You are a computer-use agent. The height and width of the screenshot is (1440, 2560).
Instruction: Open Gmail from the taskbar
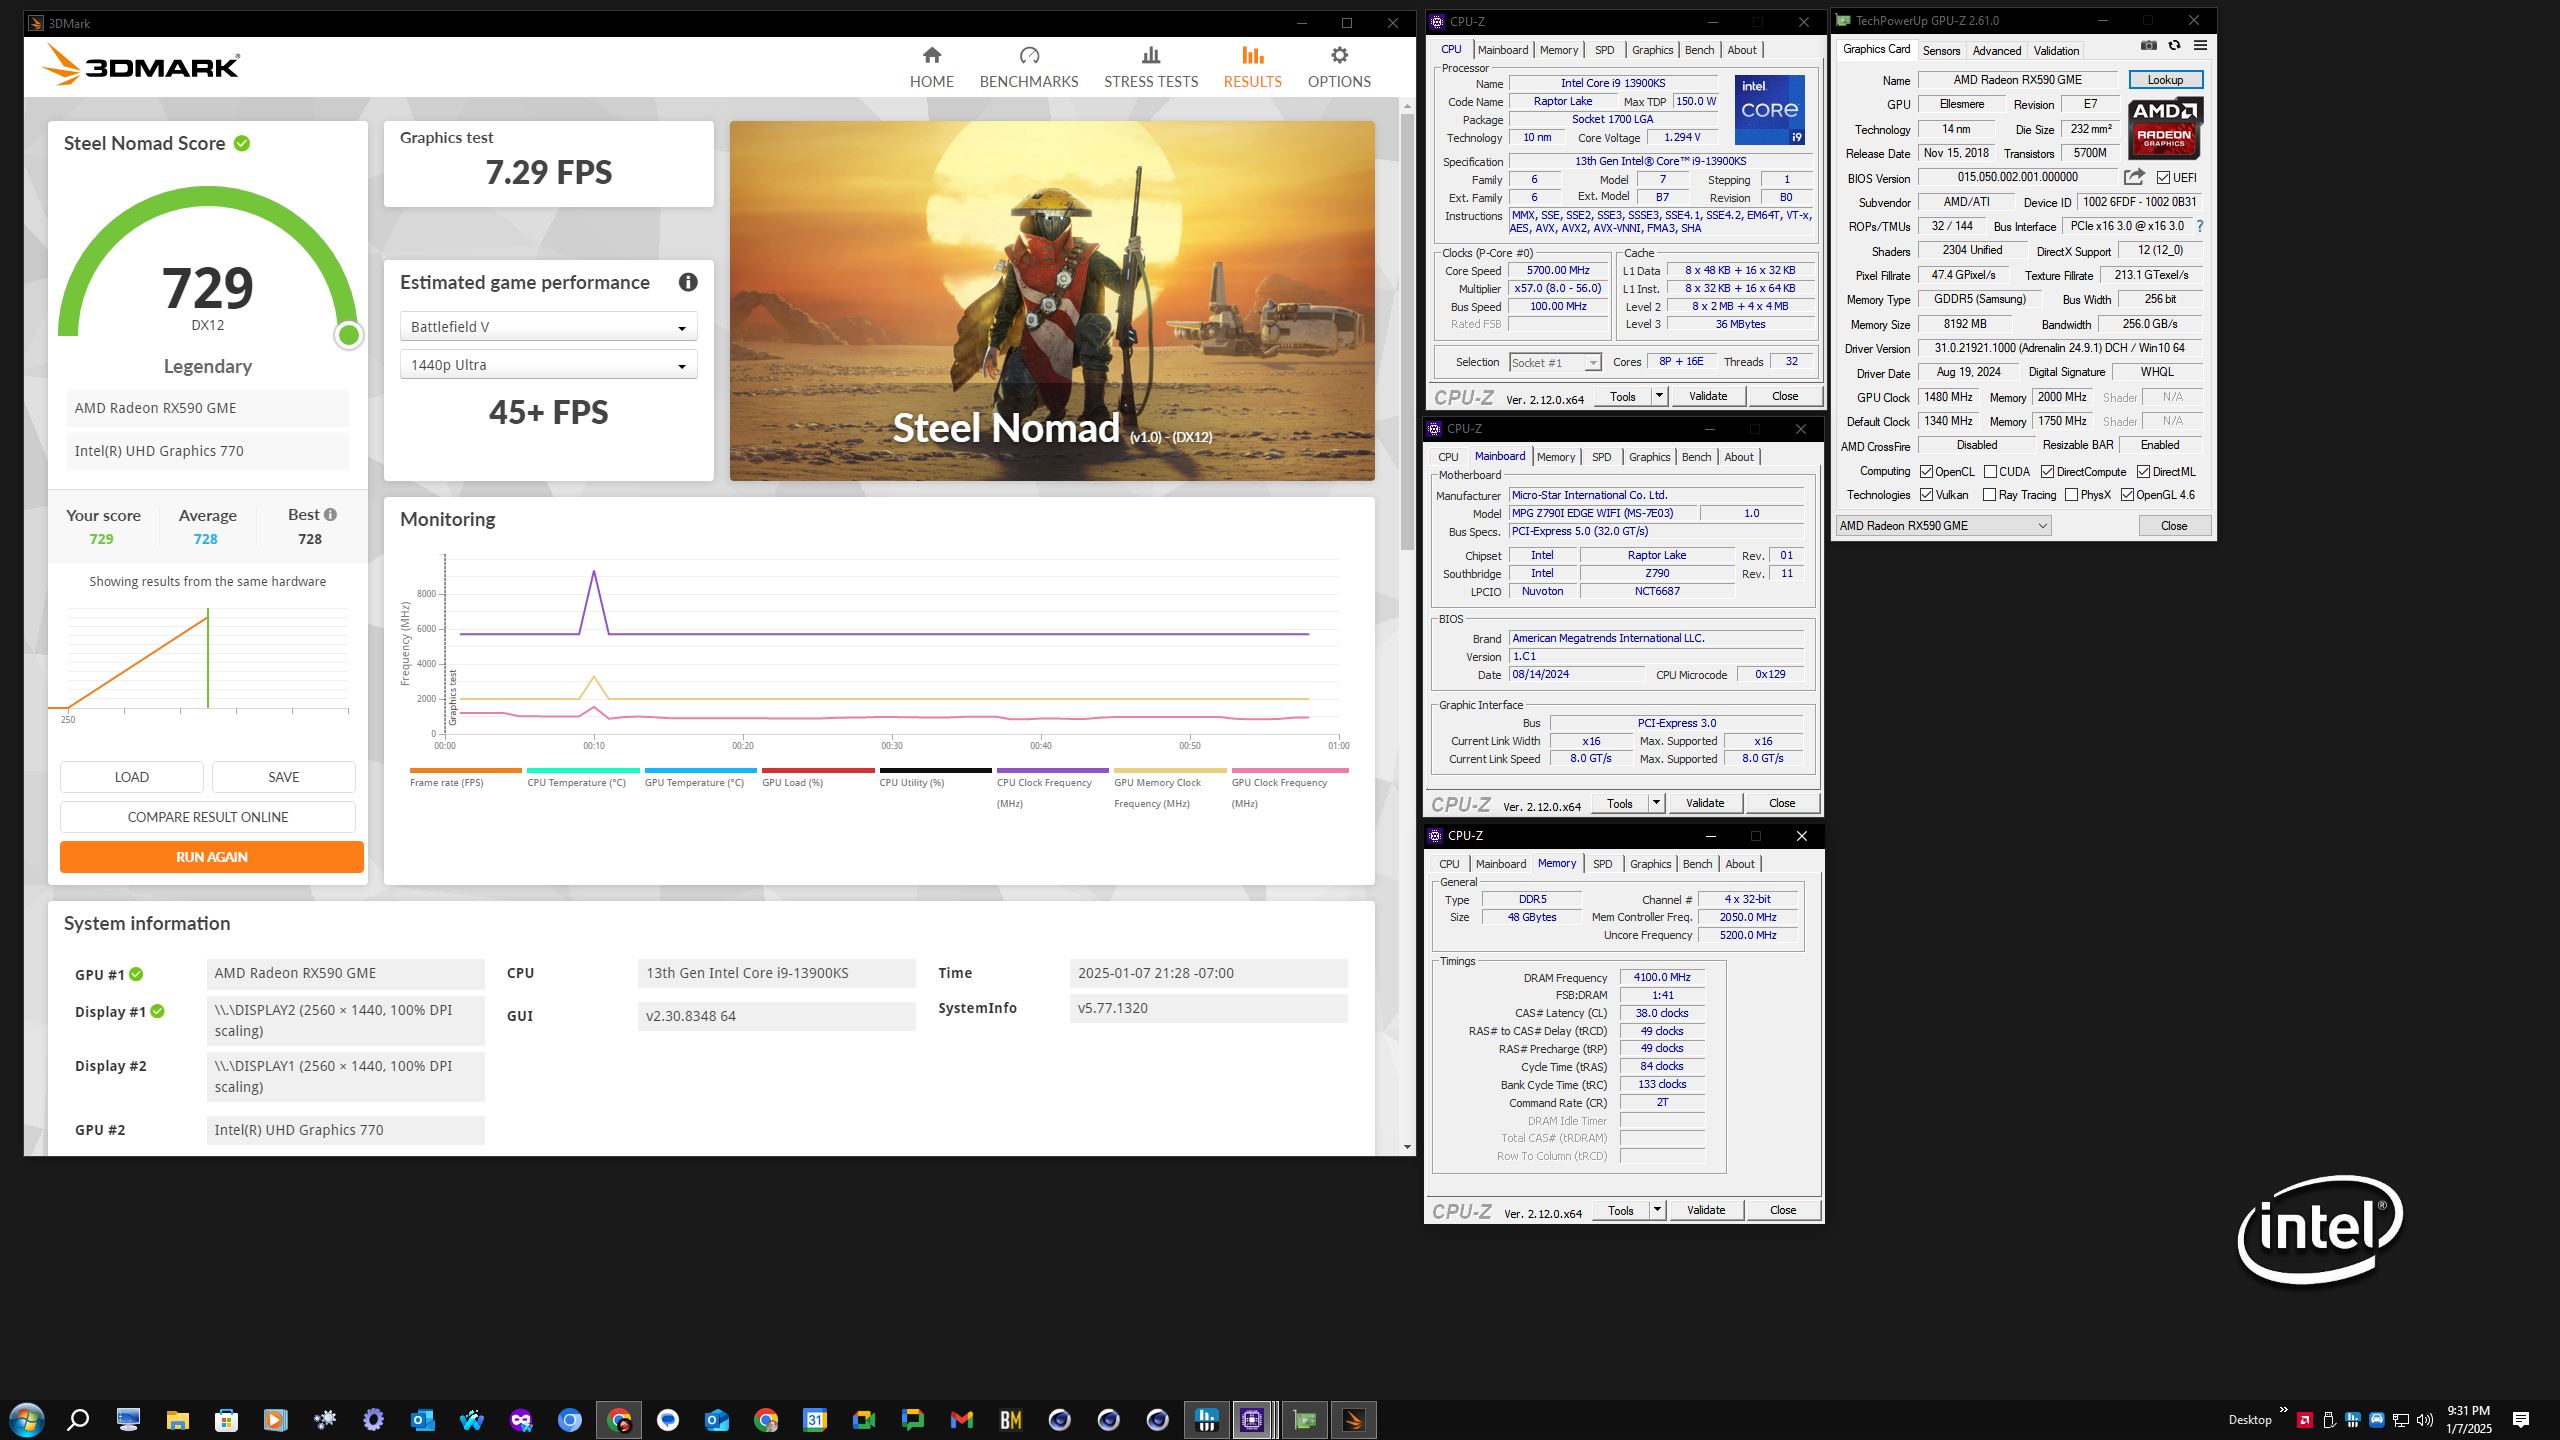(961, 1419)
